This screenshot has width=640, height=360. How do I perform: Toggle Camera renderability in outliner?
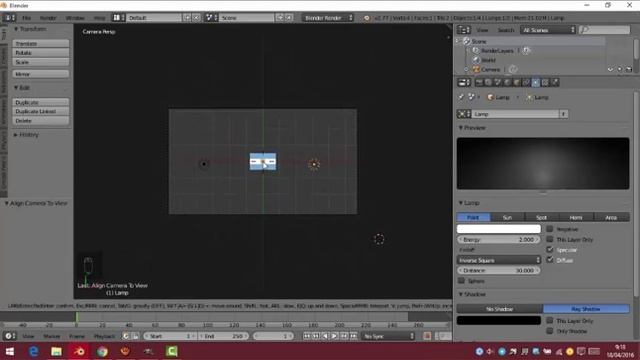coord(629,69)
